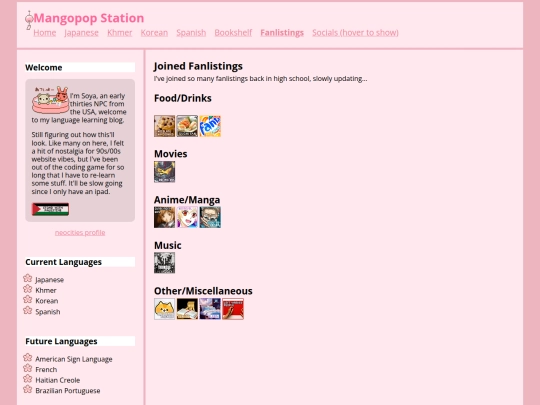540x405 pixels.
Task: Open the red Miscellaneous thumbnail
Action: tap(233, 309)
